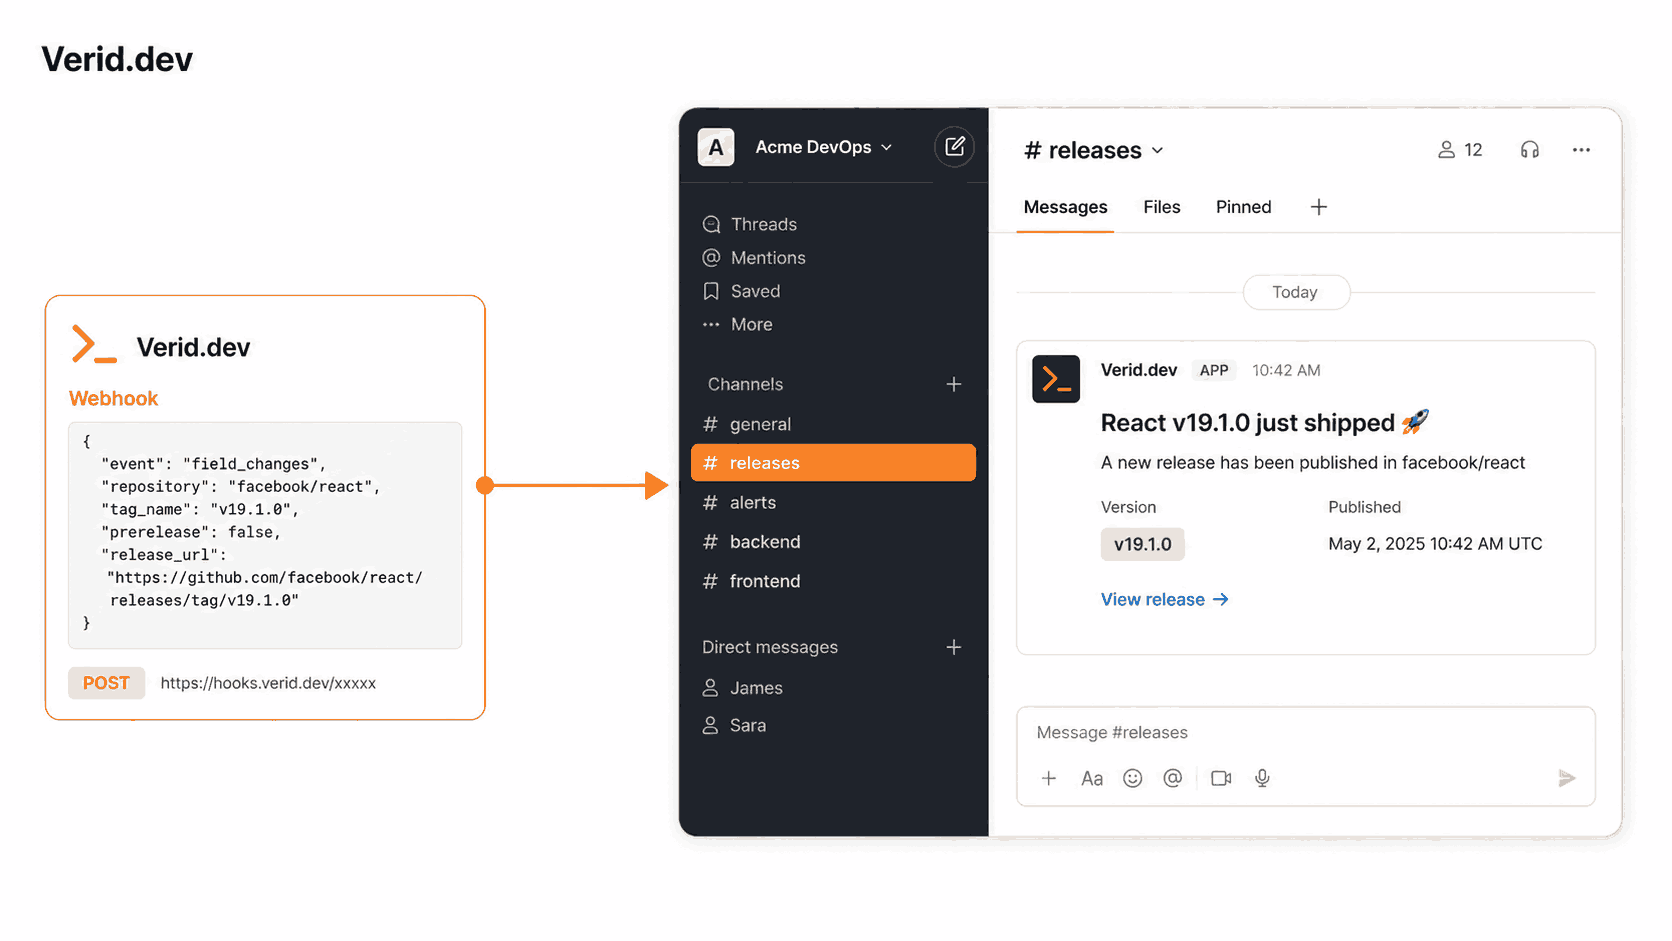Toggle text formatting with Aa icon
1672x941 pixels.
[x=1092, y=778]
